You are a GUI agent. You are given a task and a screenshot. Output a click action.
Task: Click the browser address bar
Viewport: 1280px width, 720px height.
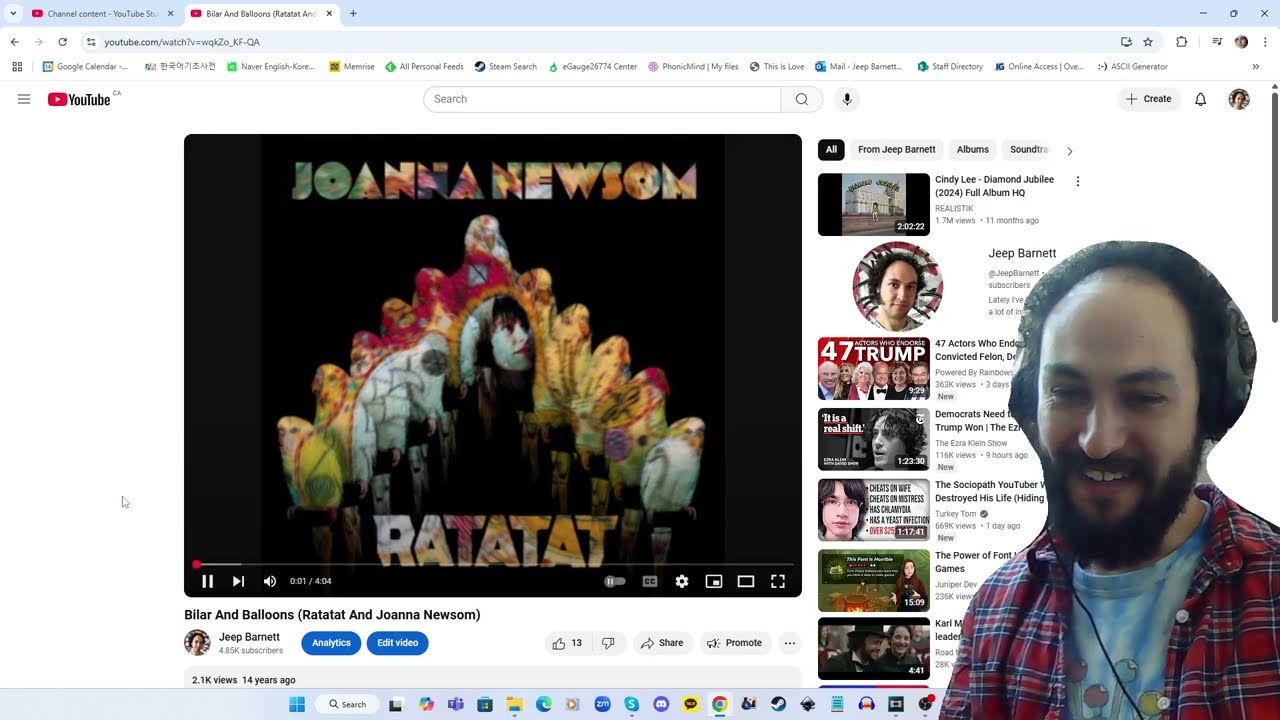600,42
